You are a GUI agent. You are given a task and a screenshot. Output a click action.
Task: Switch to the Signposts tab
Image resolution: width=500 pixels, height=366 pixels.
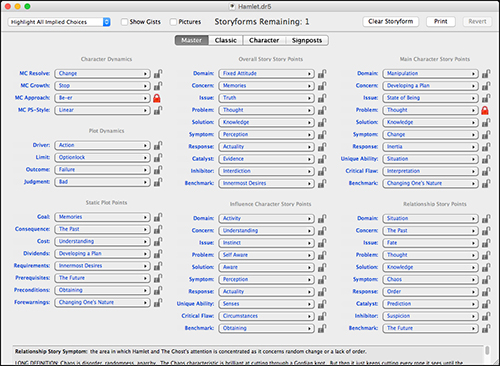click(x=307, y=40)
